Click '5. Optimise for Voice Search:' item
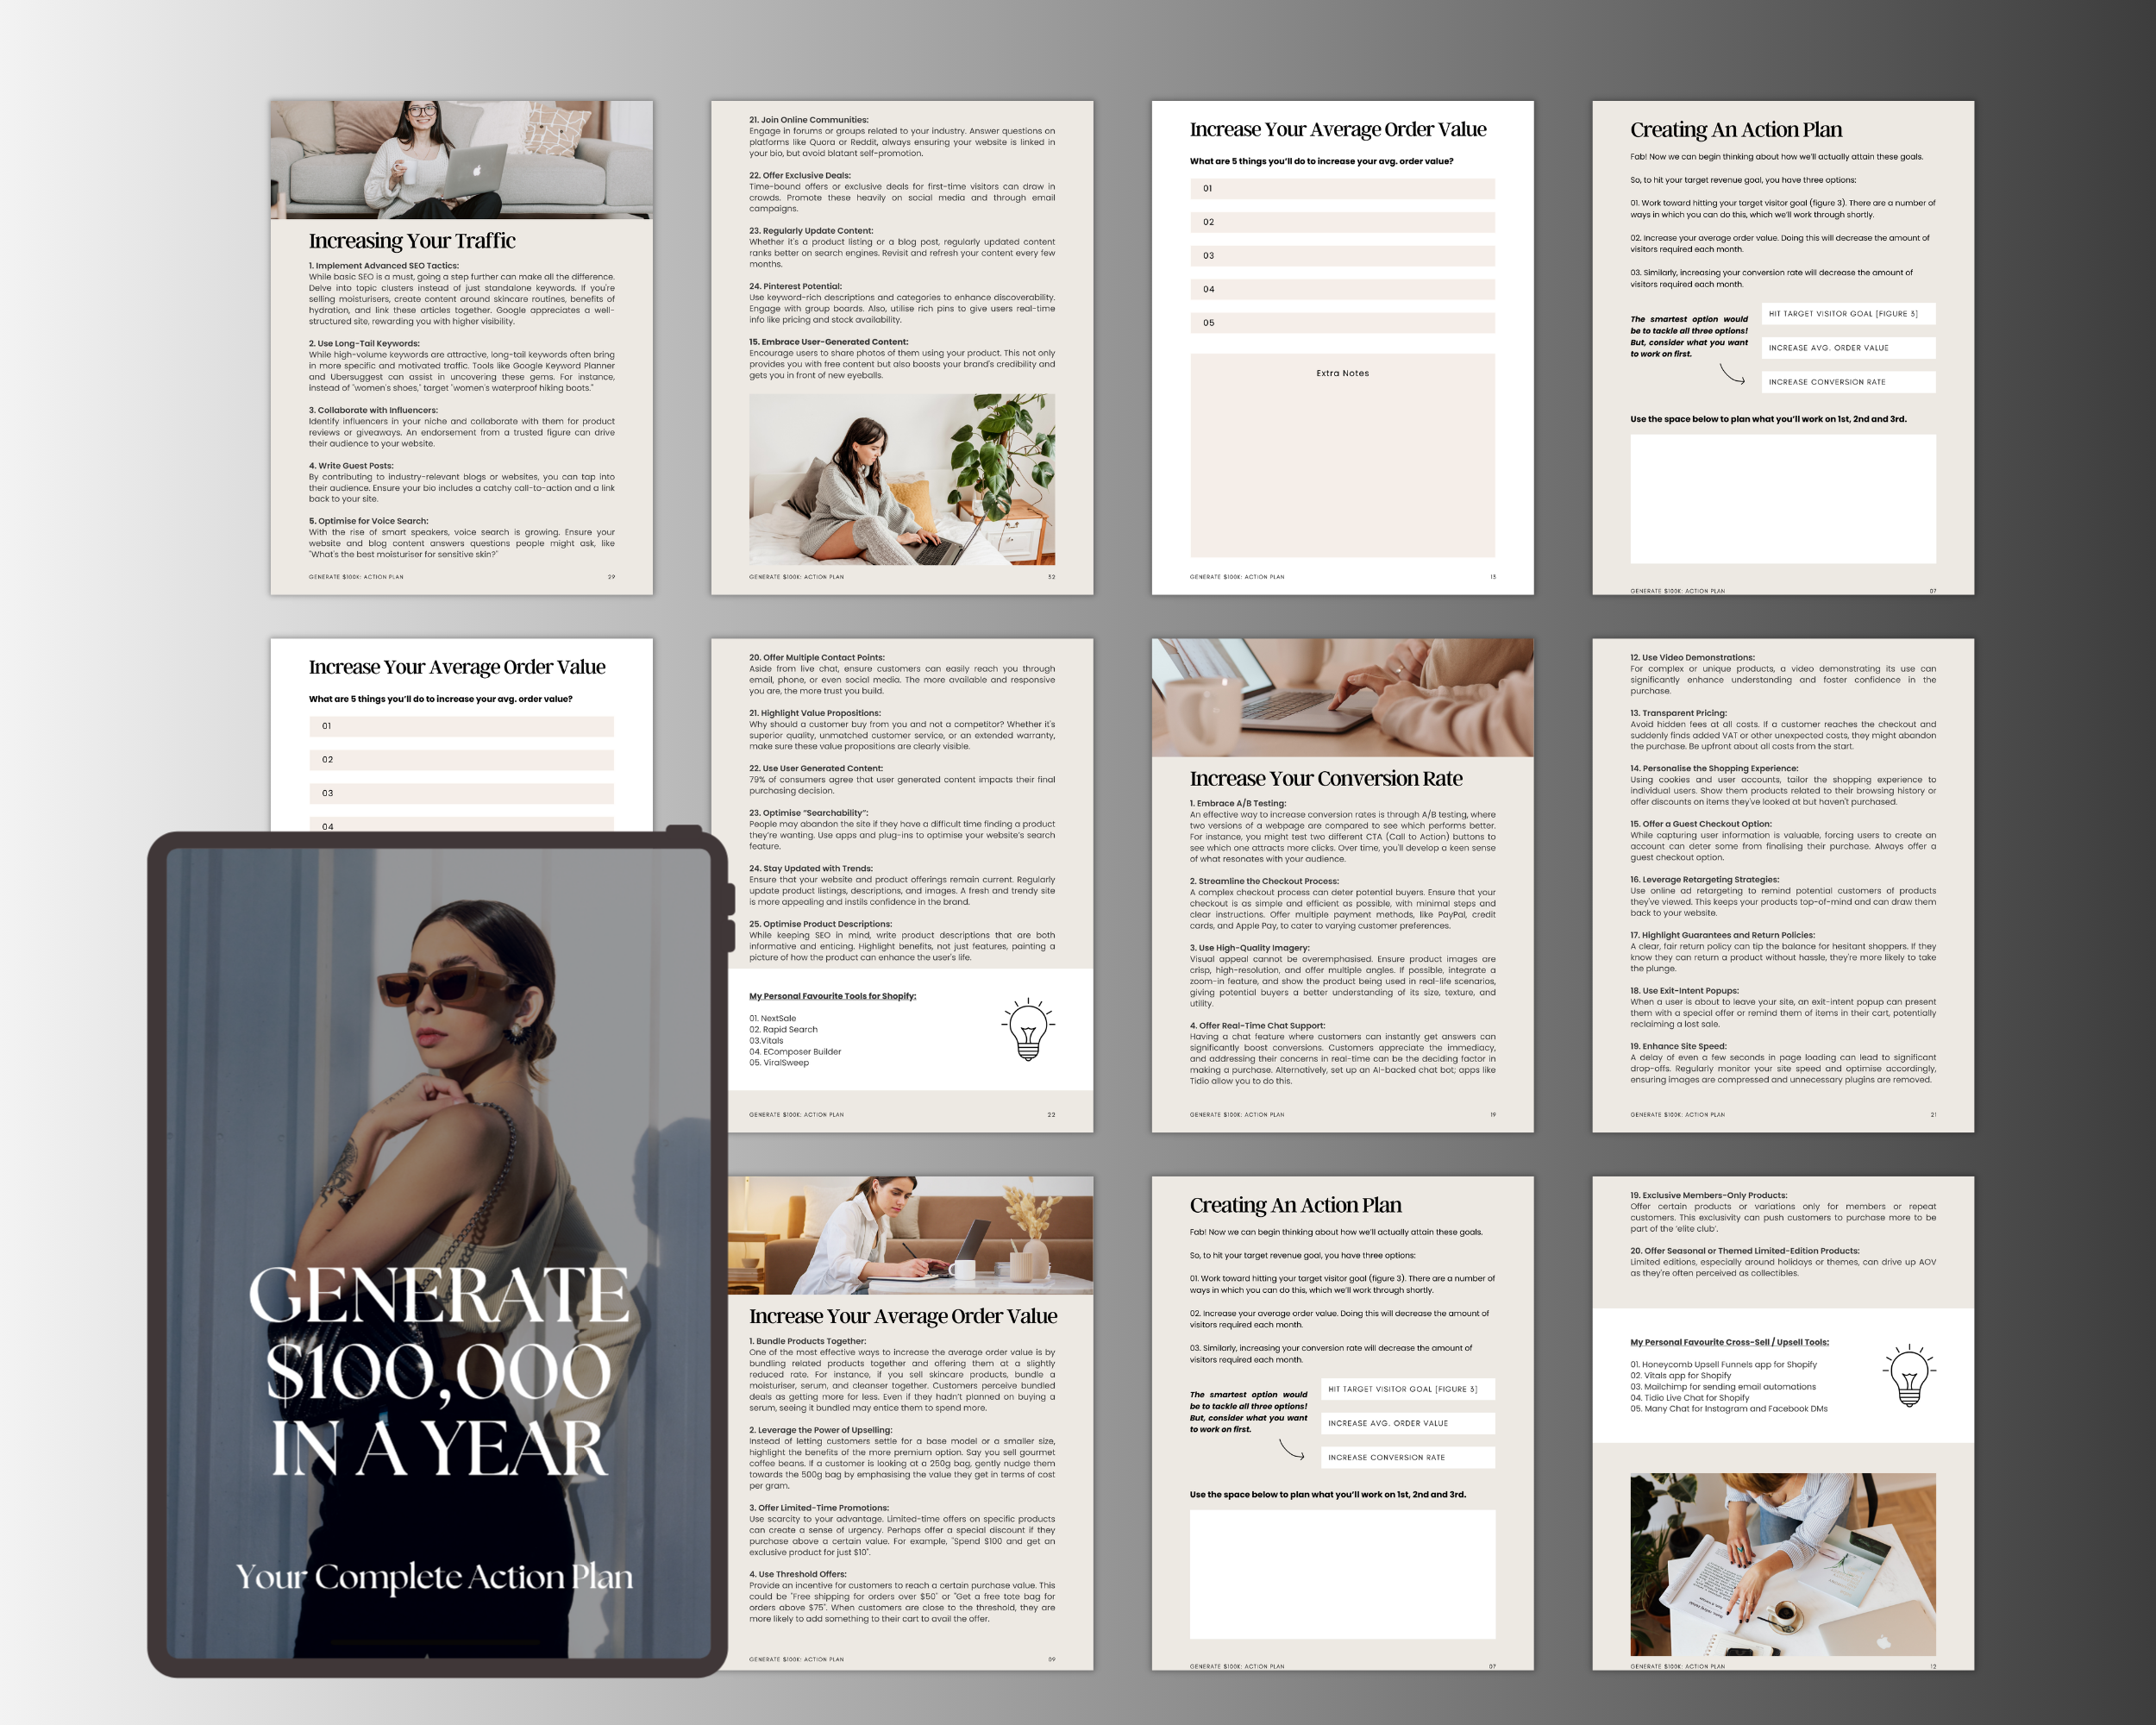2156x1725 pixels. pyautogui.click(x=368, y=521)
